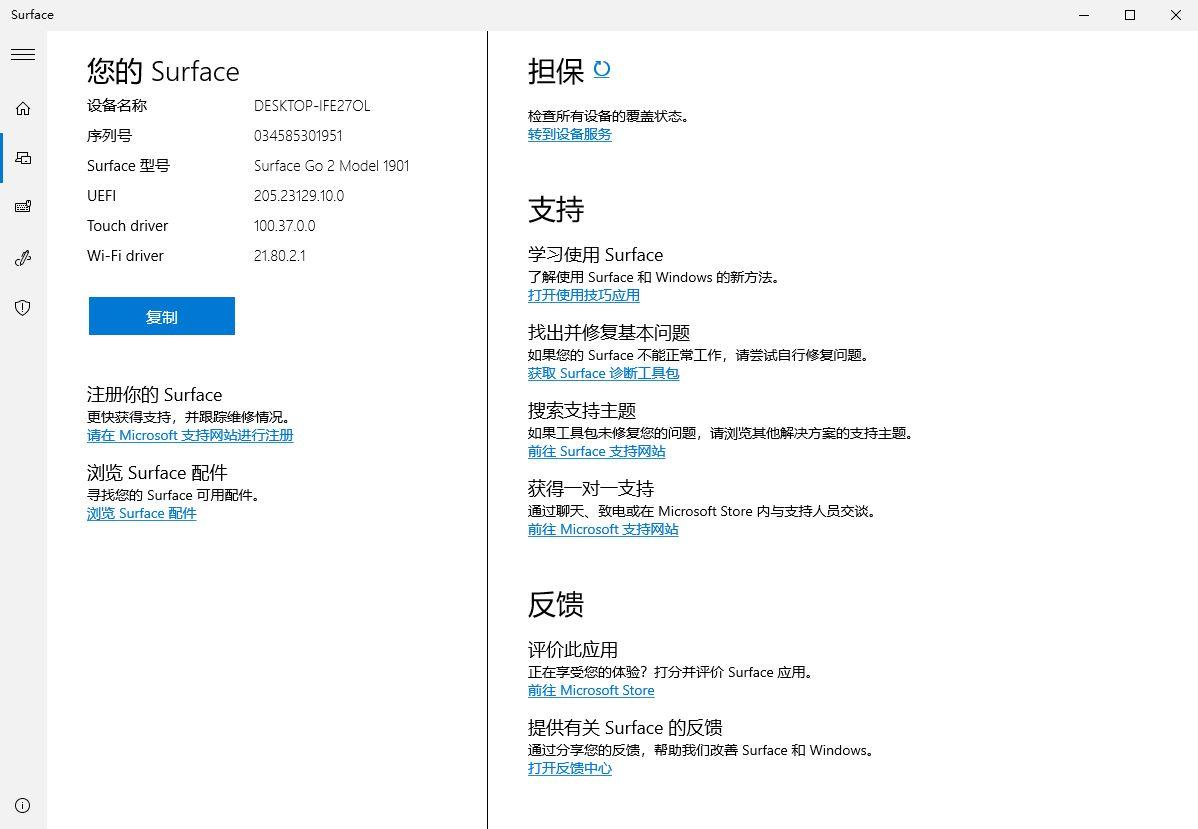
Task: Open the warranty shield sidebar icon
Action: 23,307
